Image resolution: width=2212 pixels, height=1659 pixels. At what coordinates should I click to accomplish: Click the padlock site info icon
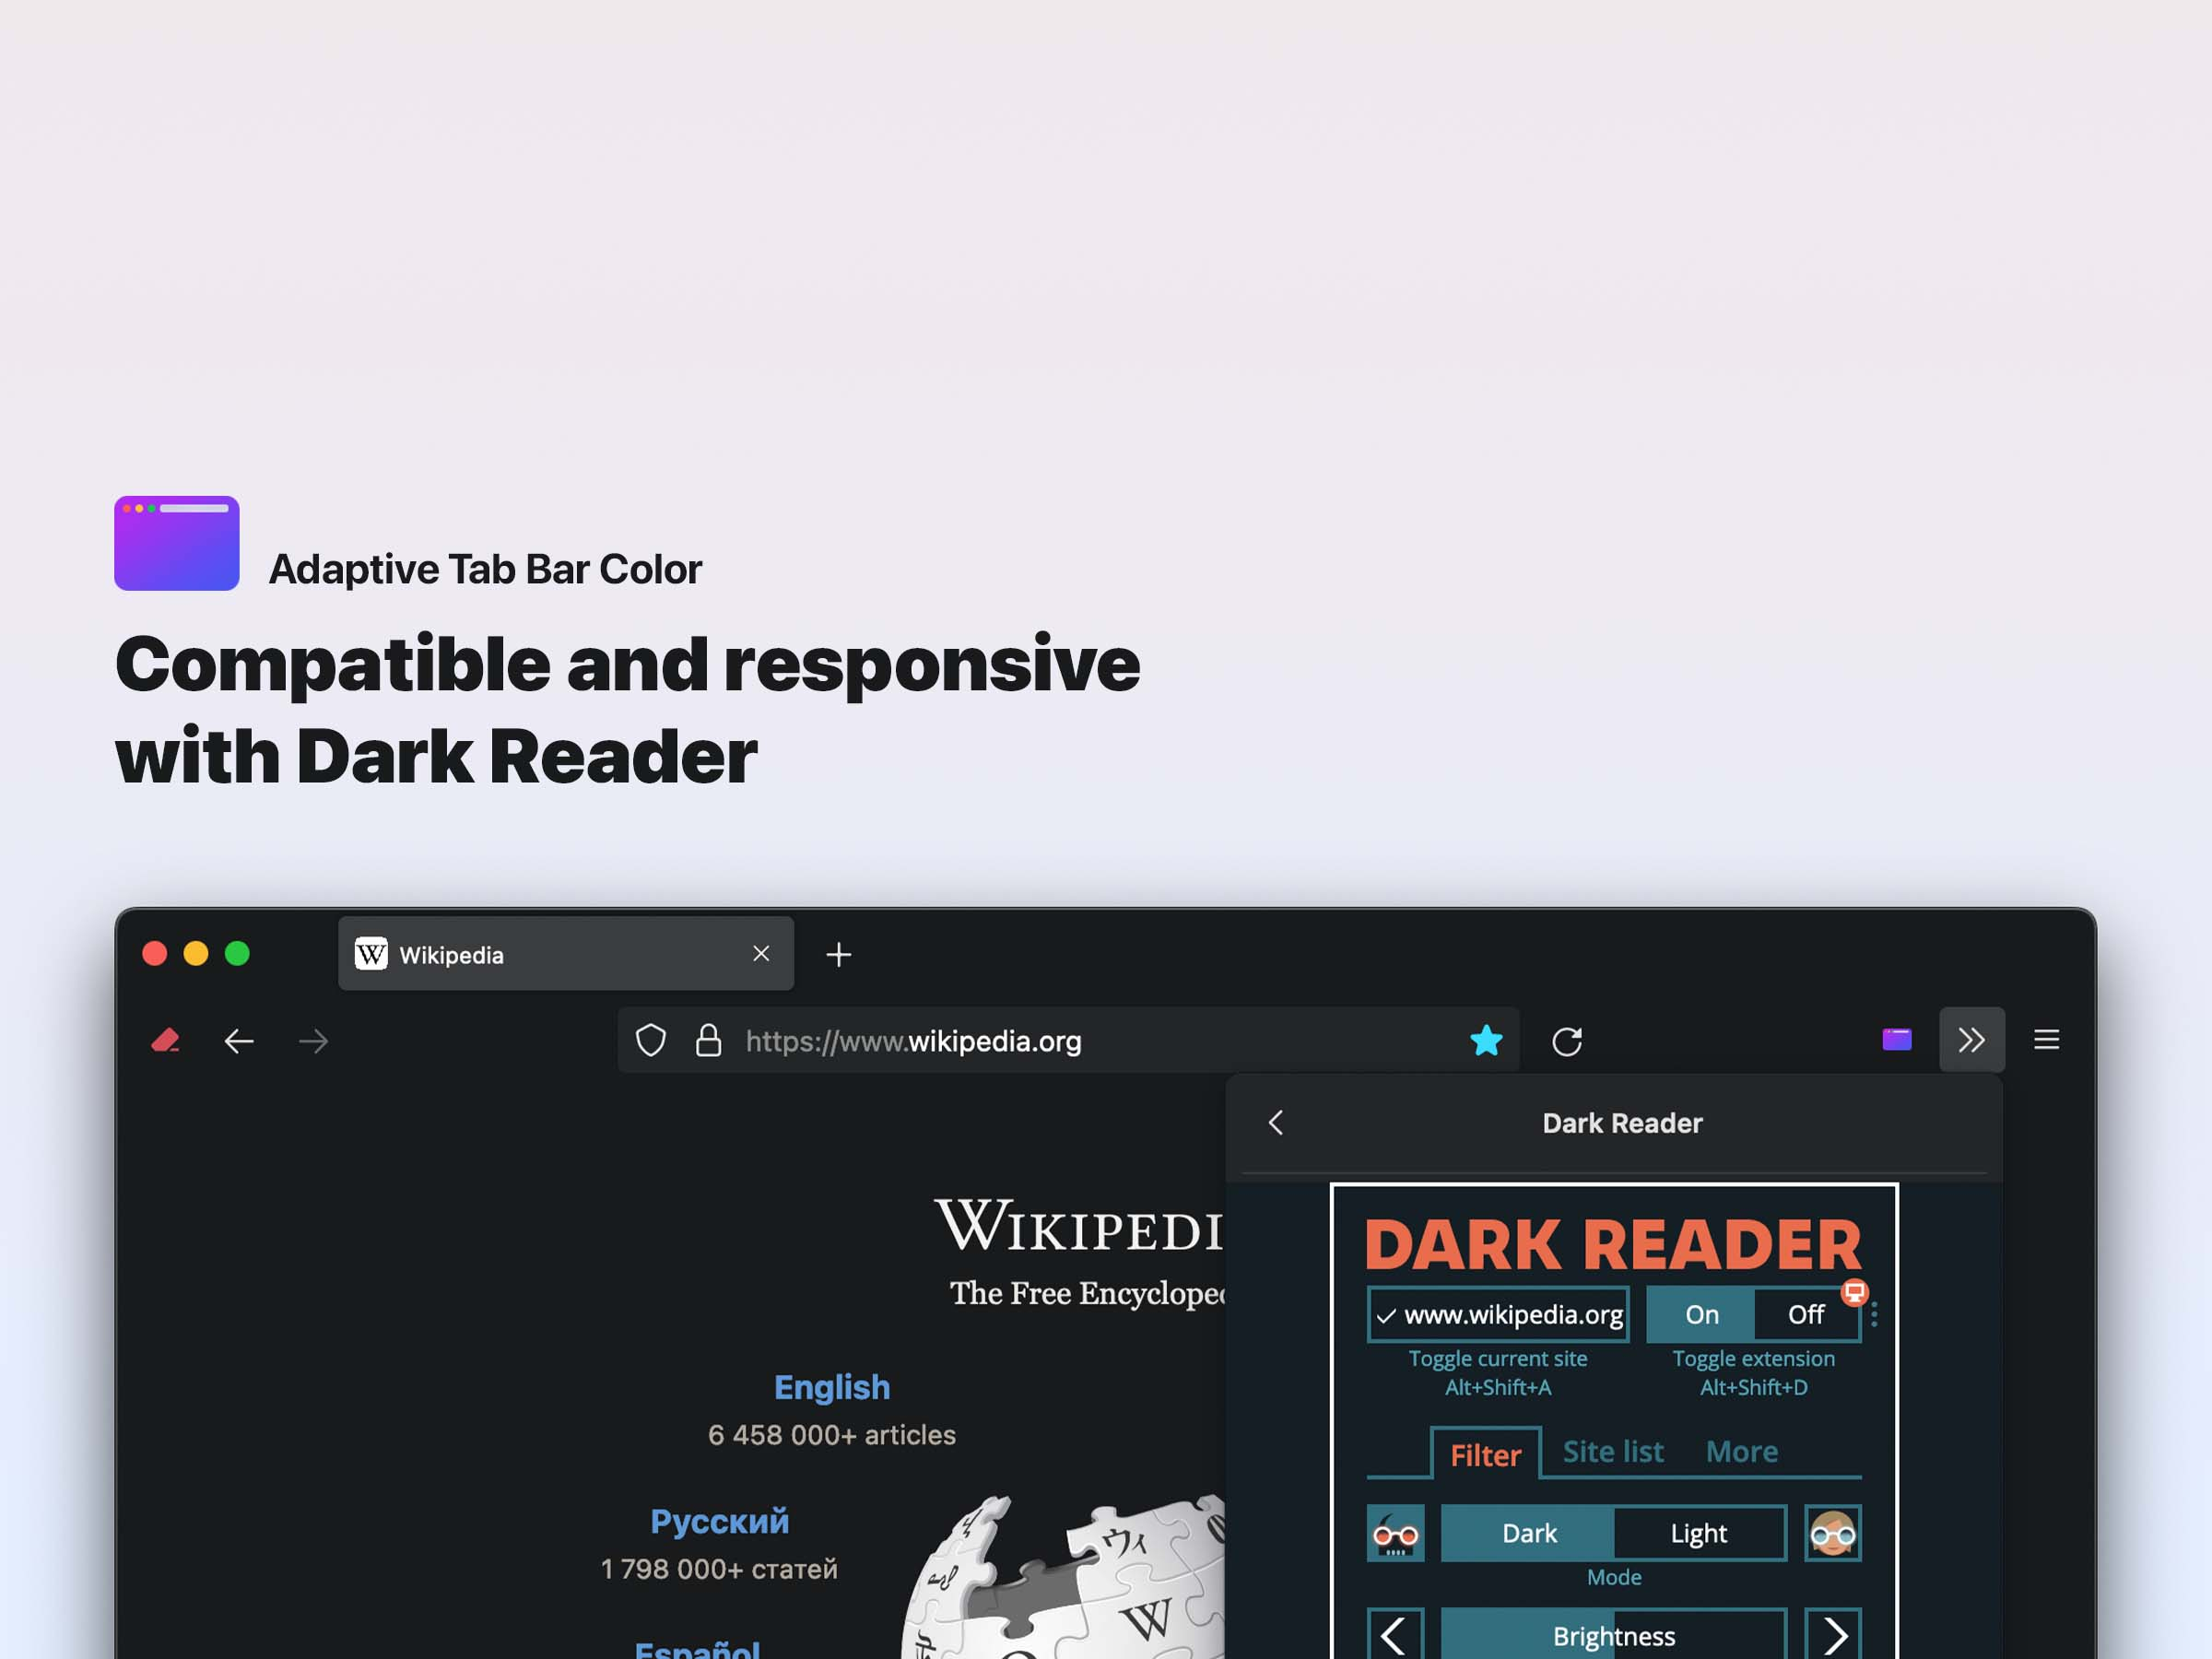[x=709, y=1041]
